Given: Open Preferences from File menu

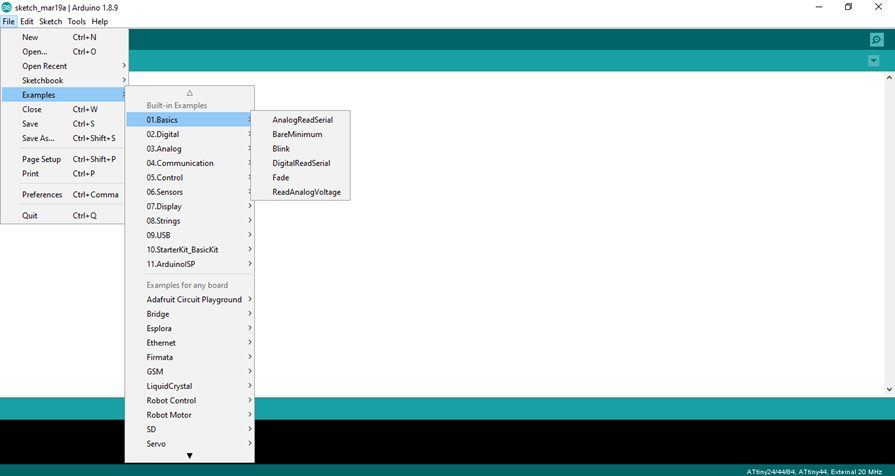Looking at the screenshot, I should (64, 195).
